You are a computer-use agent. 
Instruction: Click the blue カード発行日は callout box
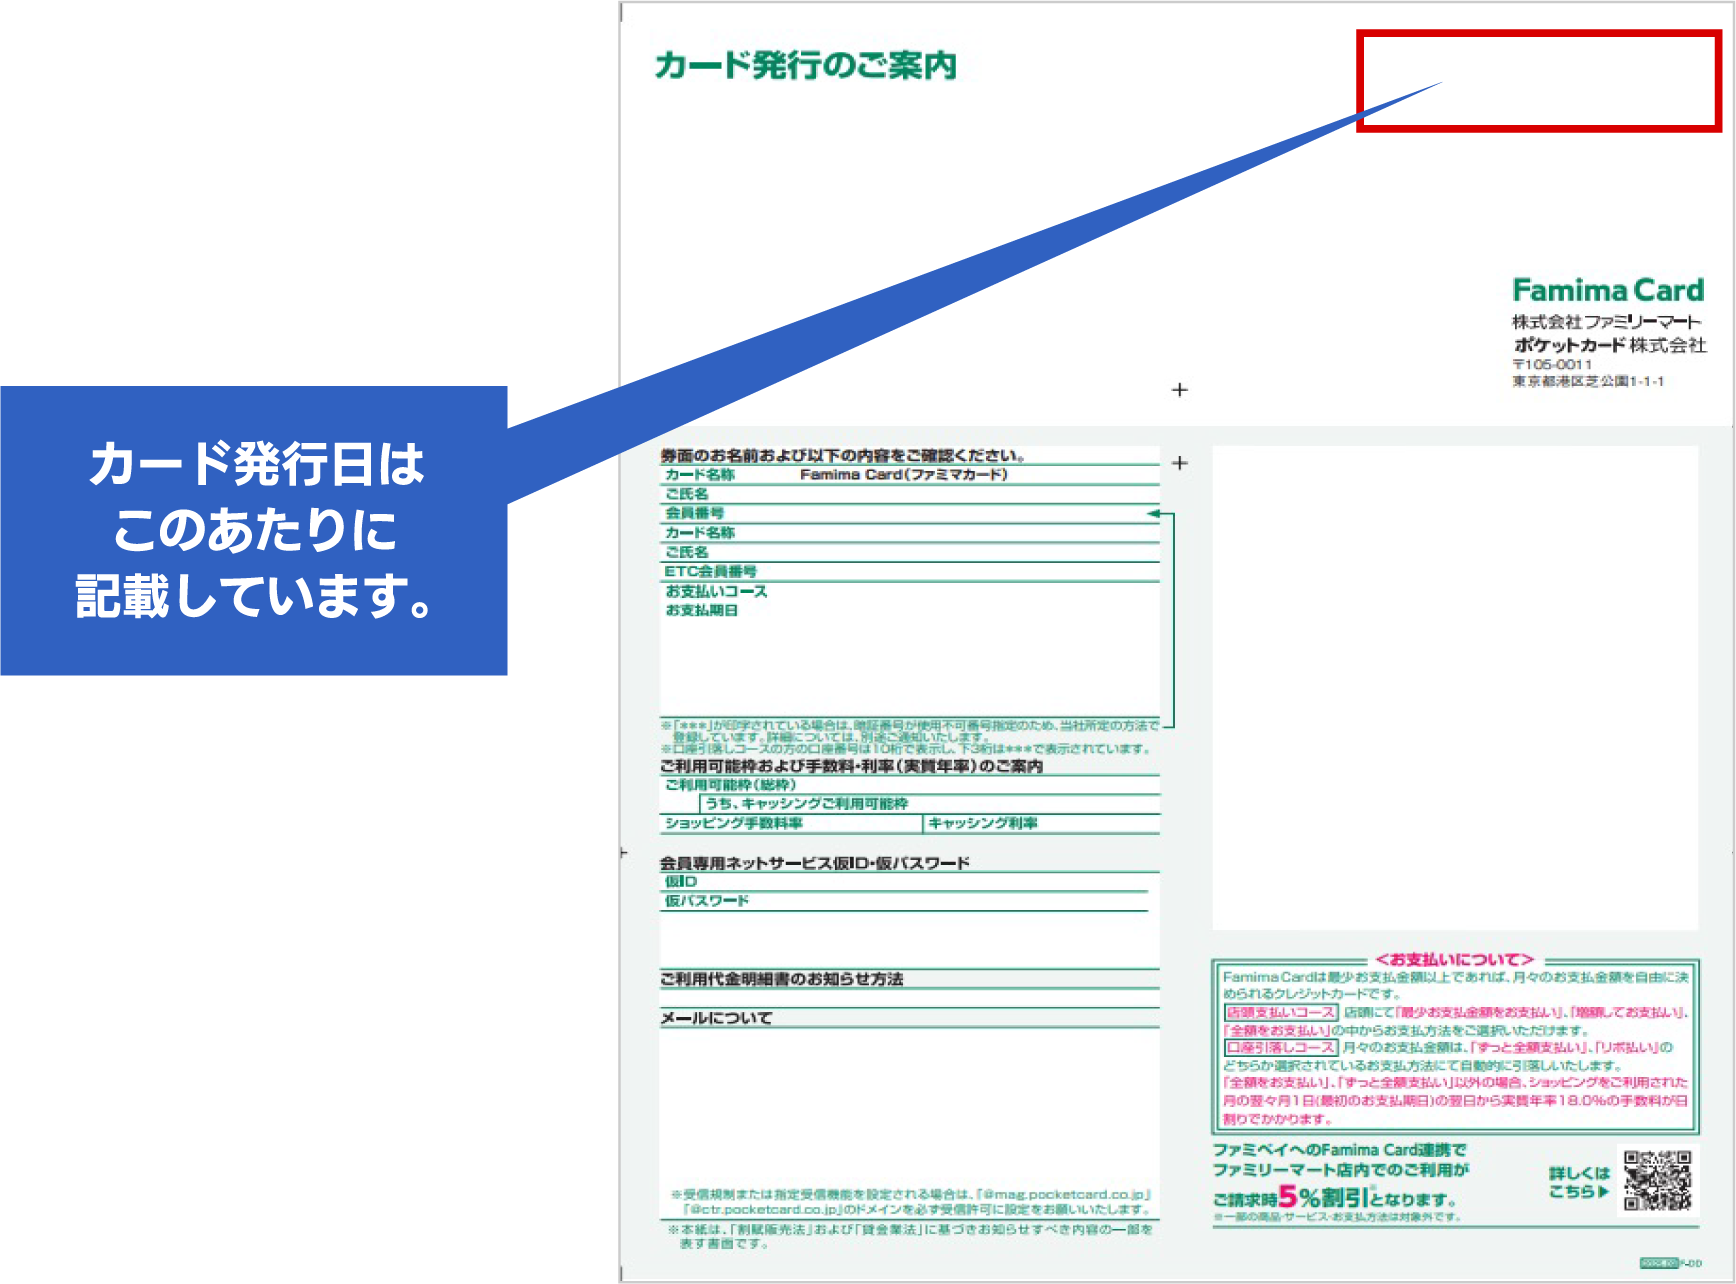[x=254, y=530]
